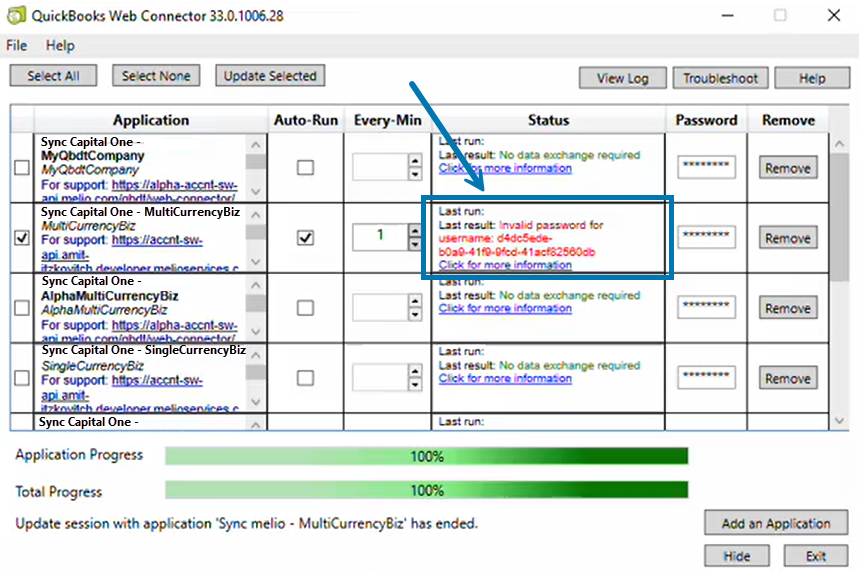This screenshot has height=571, width=859.
Task: Decrease Every-Min value for MultiCurrencyBiz
Action: point(415,245)
